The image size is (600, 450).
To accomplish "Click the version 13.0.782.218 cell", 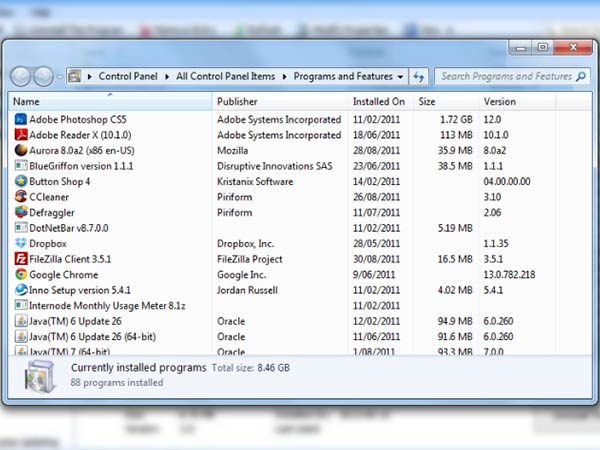I will point(509,274).
